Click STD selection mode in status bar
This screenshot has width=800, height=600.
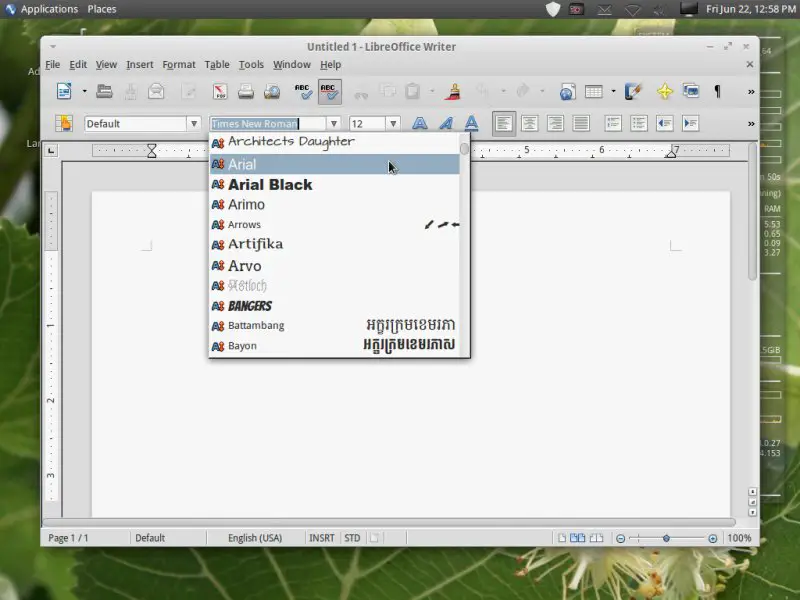pyautogui.click(x=352, y=538)
